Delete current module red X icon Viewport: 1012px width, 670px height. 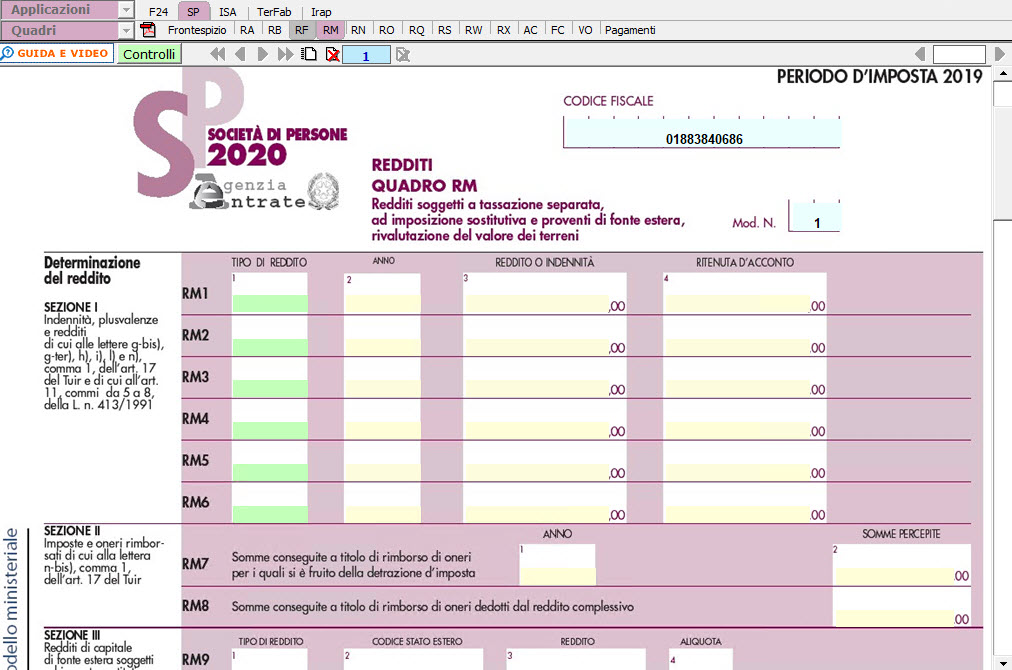(x=332, y=55)
